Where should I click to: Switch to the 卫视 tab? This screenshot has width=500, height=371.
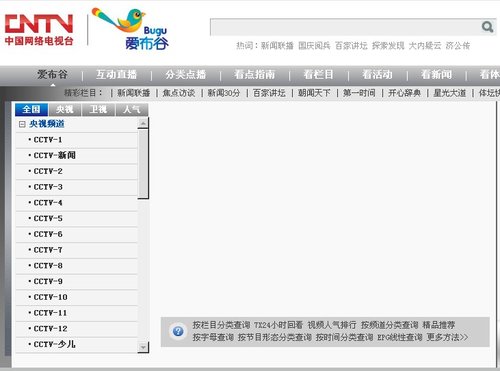coord(98,109)
